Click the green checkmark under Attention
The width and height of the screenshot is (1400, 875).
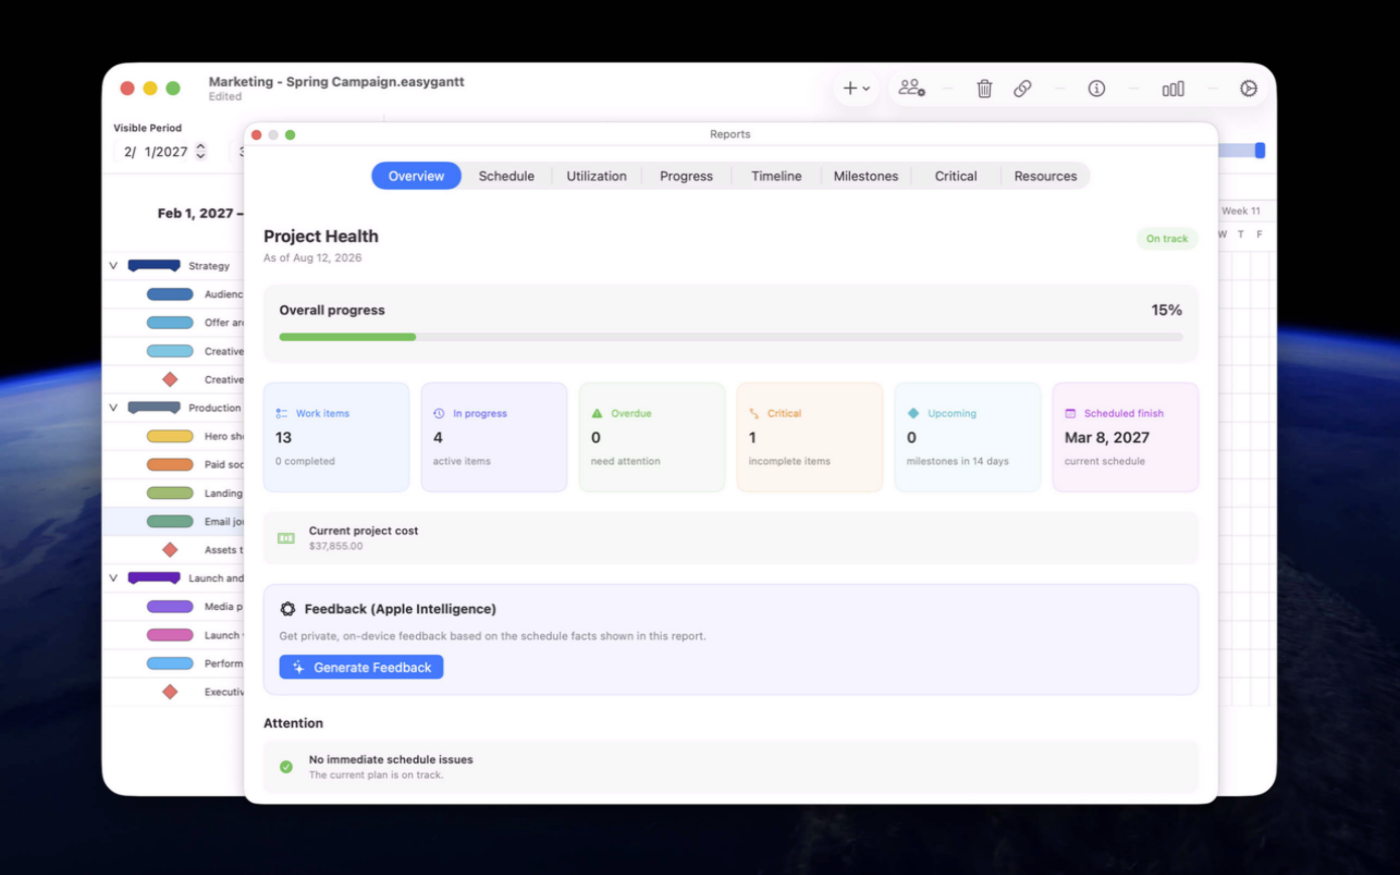[x=286, y=767]
